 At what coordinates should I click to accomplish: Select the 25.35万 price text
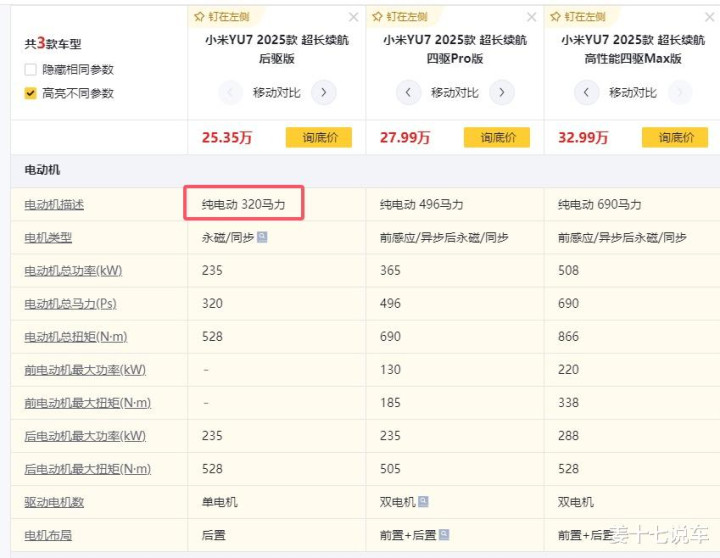pyautogui.click(x=227, y=137)
